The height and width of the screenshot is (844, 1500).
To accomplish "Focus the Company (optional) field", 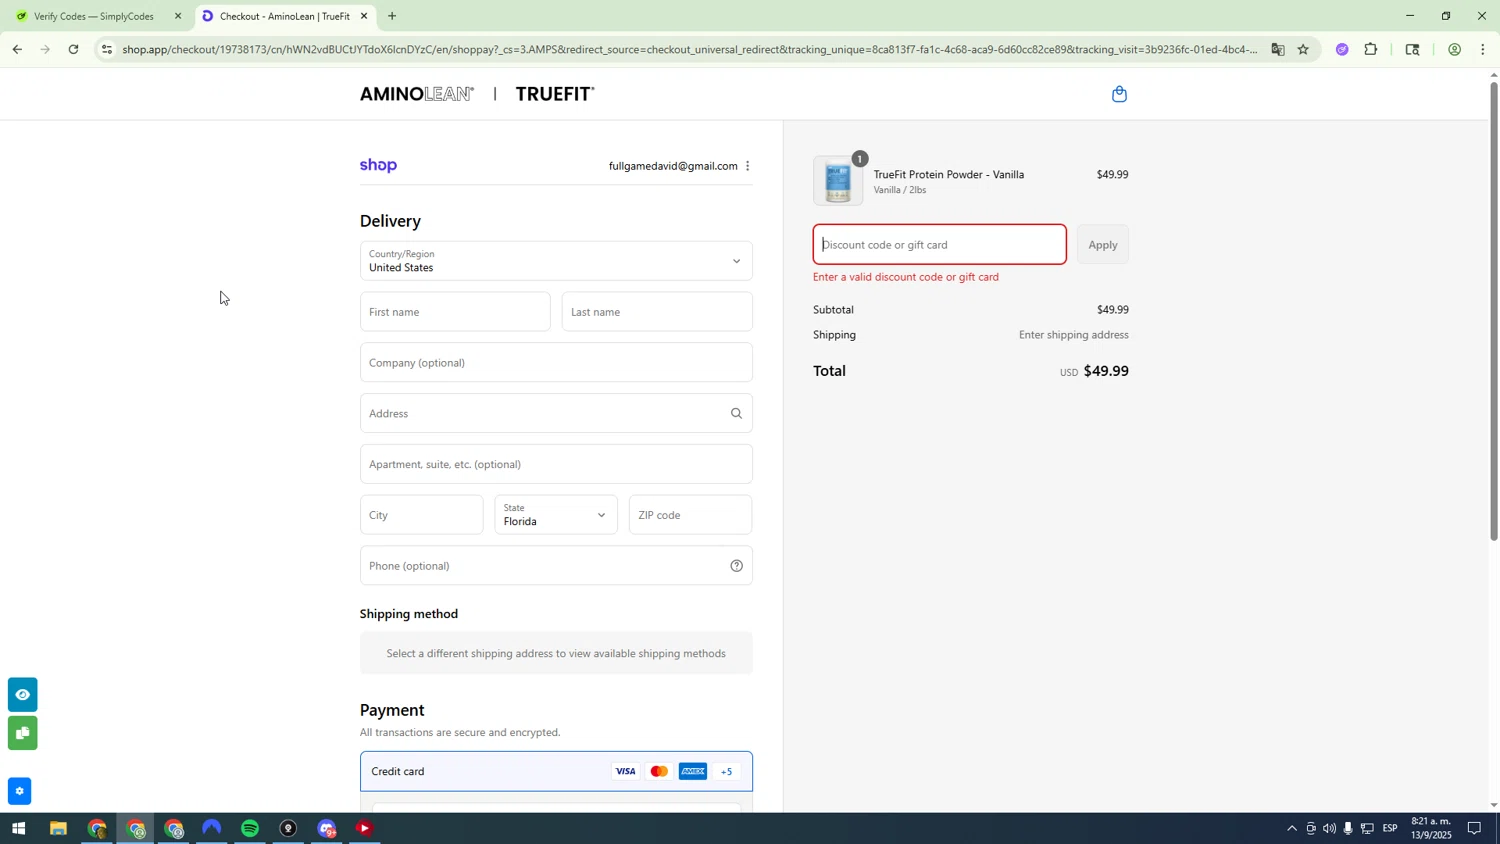I will pyautogui.click(x=556, y=363).
